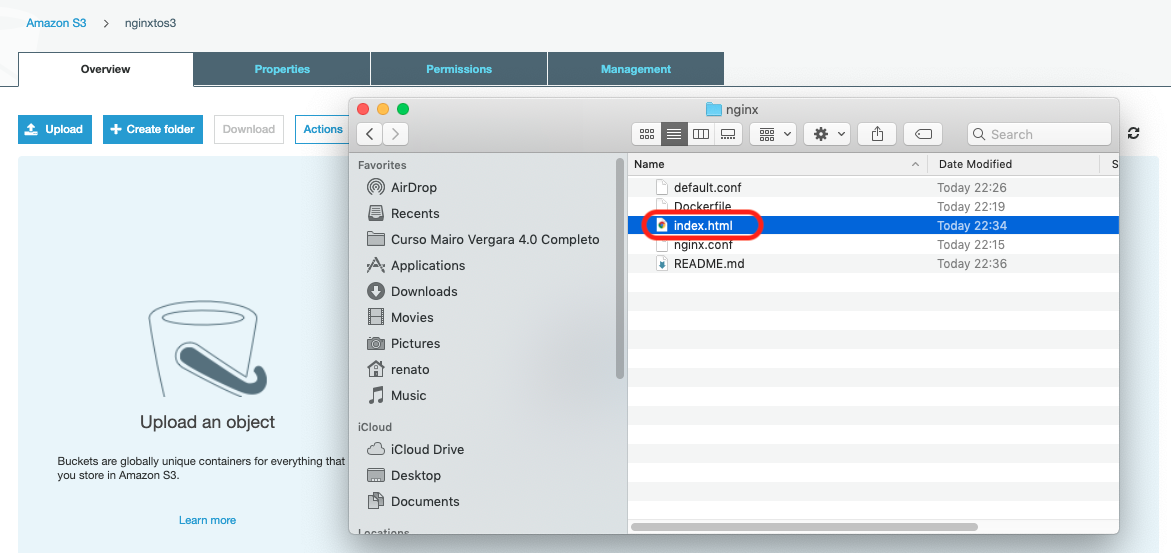Open Music in the sidebar
This screenshot has width=1171, height=553.
tap(397, 395)
